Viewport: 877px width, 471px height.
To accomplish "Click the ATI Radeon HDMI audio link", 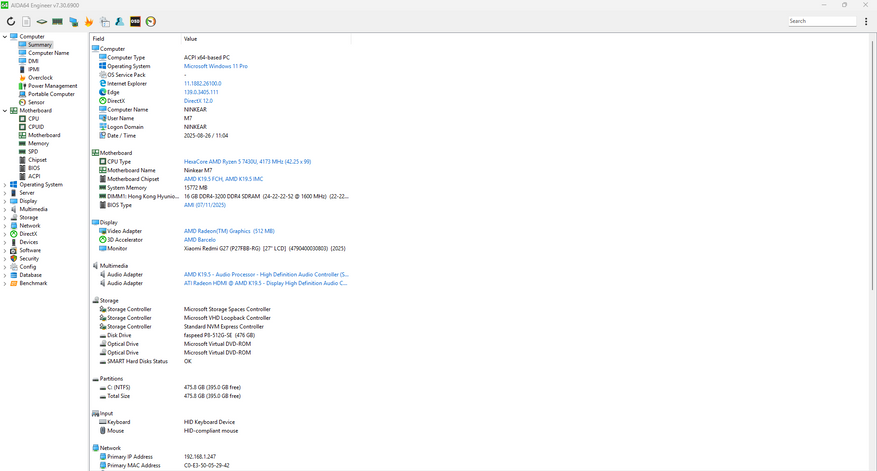I will (x=266, y=284).
